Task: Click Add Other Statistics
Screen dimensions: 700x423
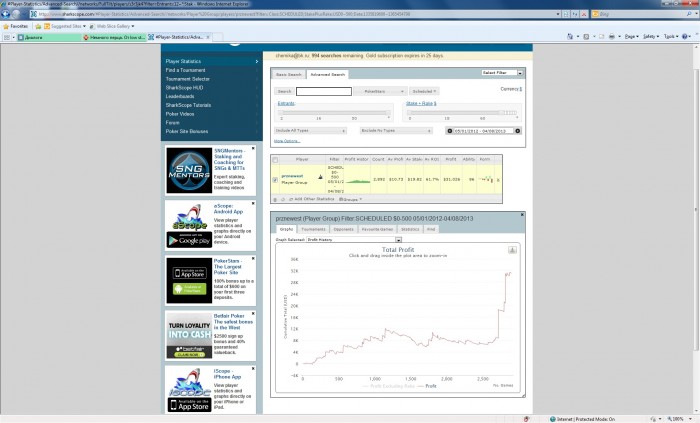Action: (312, 199)
